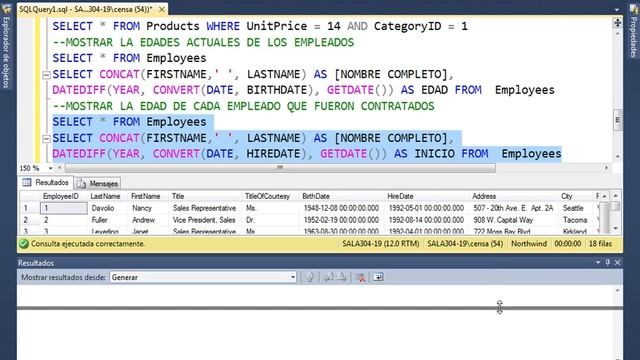The width and height of the screenshot is (640, 360).
Task: Toggle word wrap in the output panel
Action: pyautogui.click(x=378, y=277)
